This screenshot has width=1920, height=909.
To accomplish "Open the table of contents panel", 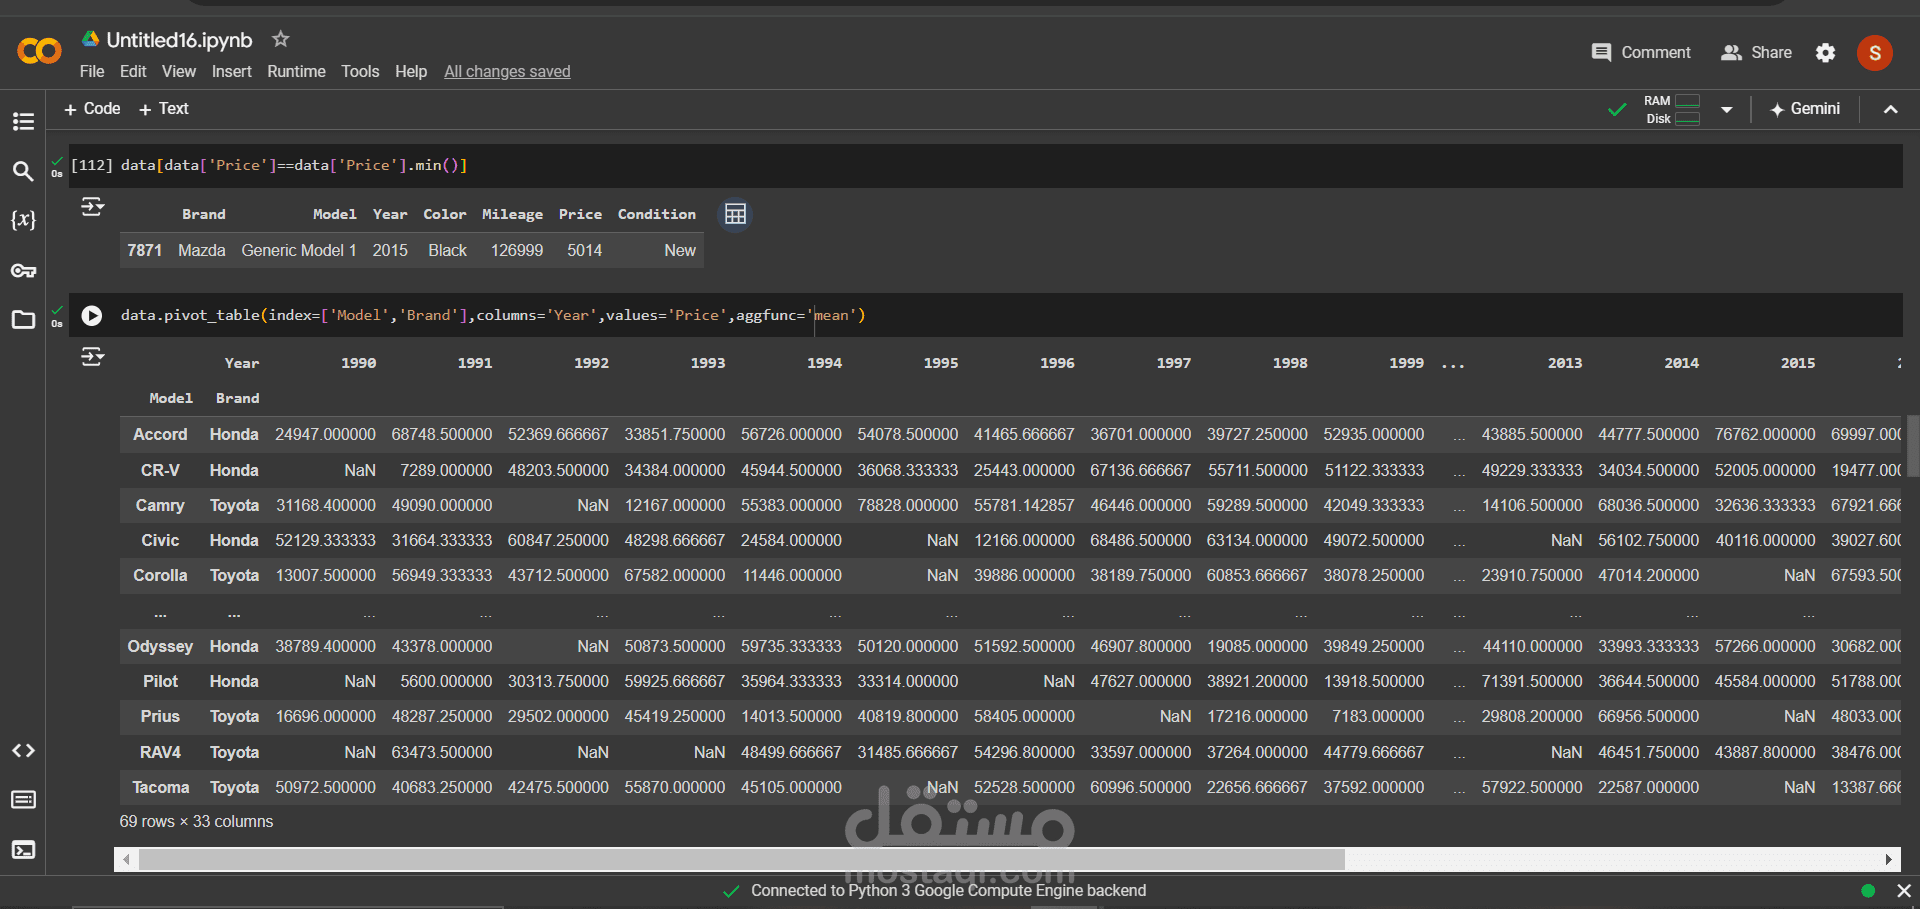I will [x=23, y=122].
